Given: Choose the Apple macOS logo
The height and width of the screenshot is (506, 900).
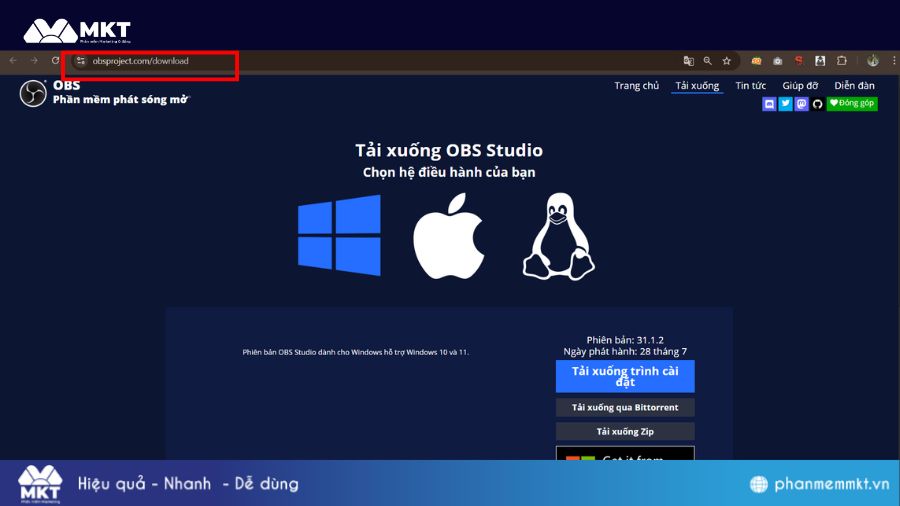Looking at the screenshot, I should (x=448, y=236).
